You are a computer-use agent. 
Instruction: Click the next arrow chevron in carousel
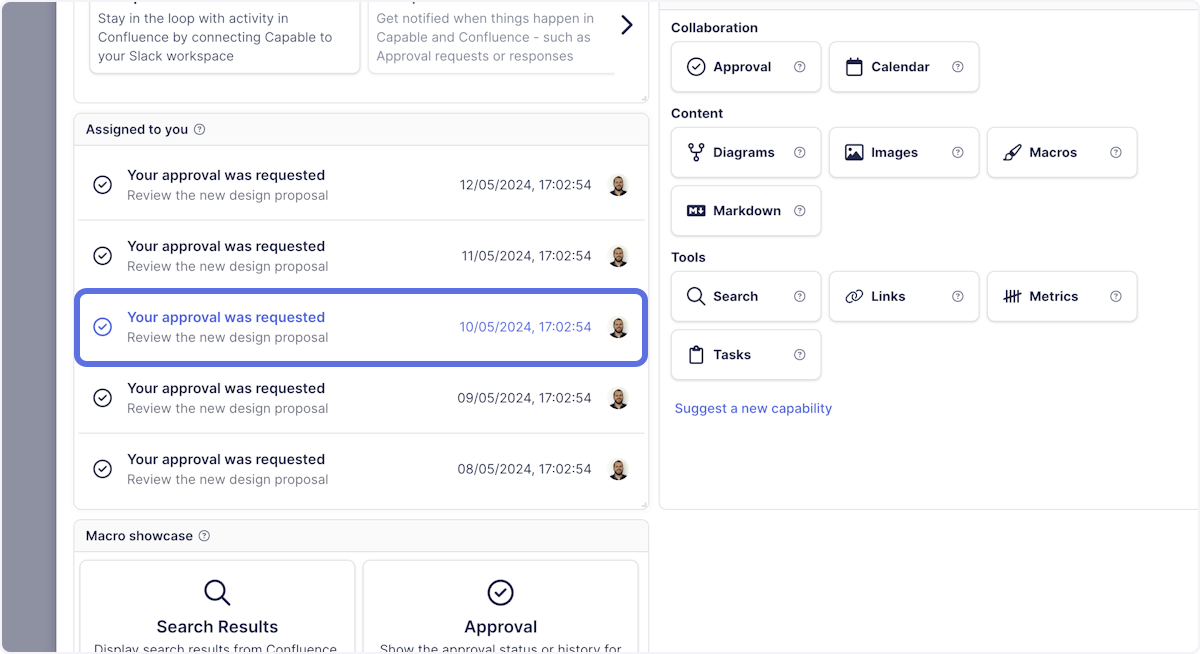(627, 25)
